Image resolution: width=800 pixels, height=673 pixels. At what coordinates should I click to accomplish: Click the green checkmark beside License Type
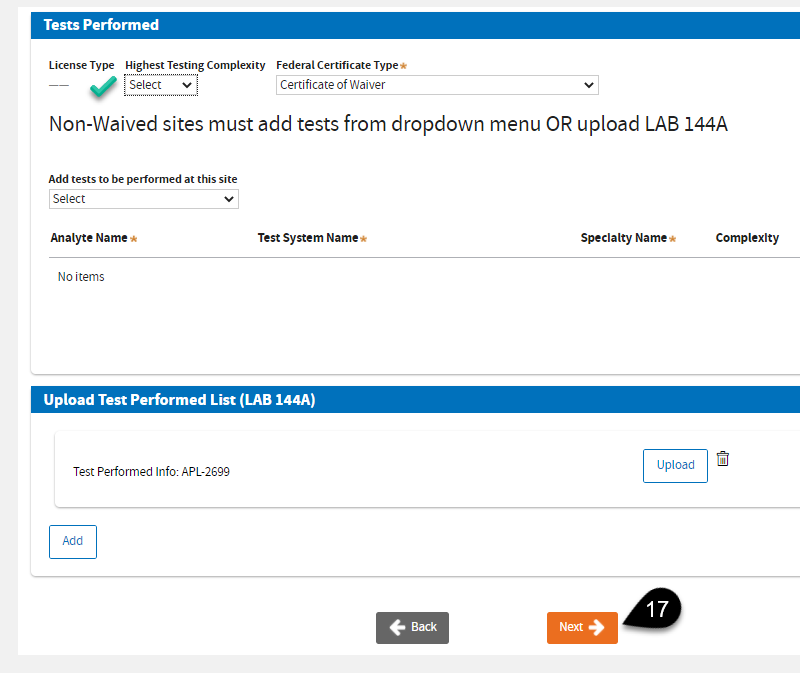pos(101,89)
